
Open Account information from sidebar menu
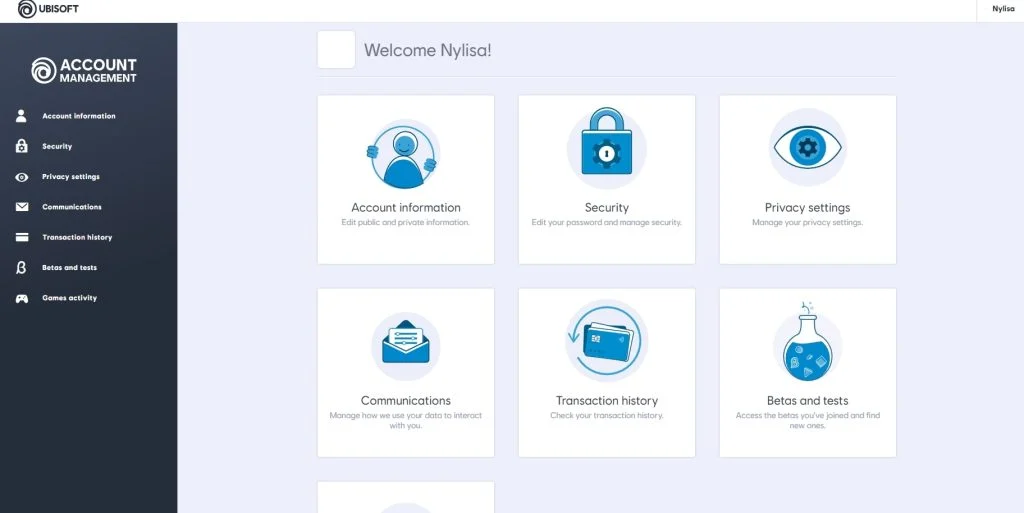(x=78, y=116)
